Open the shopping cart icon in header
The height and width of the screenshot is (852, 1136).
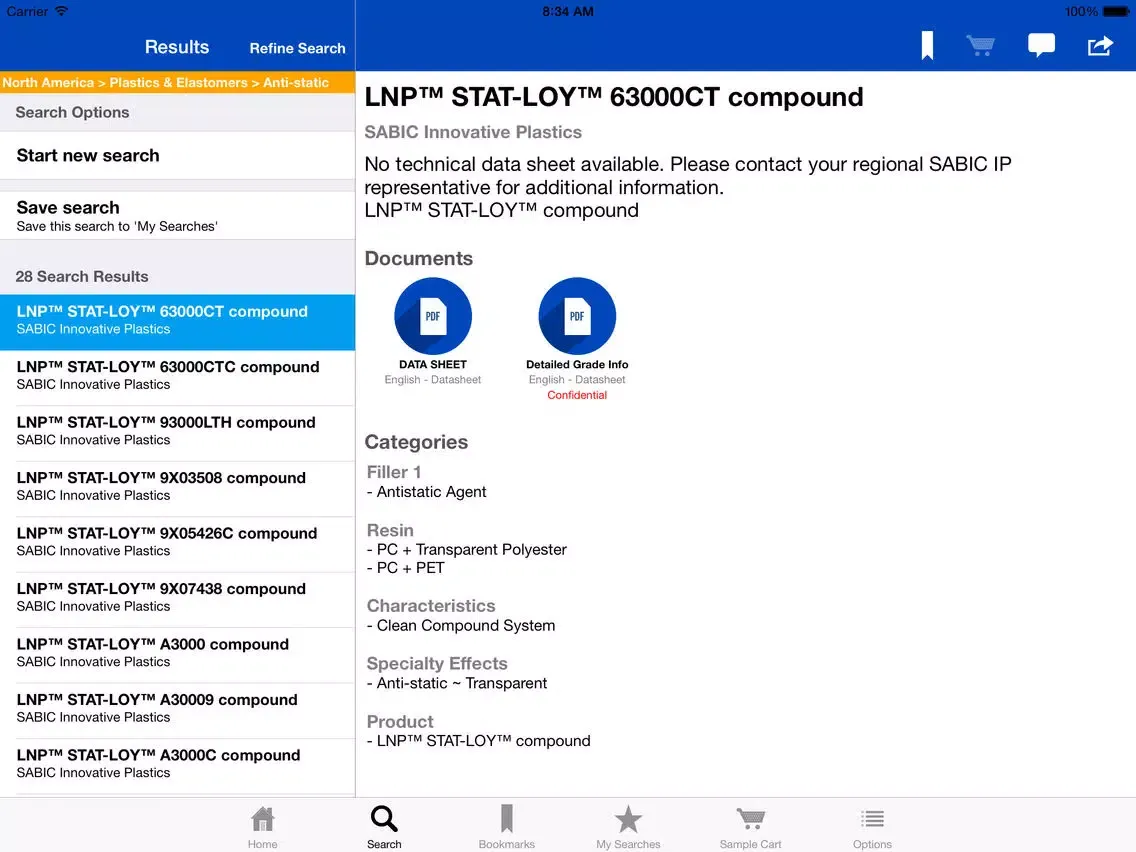pos(980,46)
